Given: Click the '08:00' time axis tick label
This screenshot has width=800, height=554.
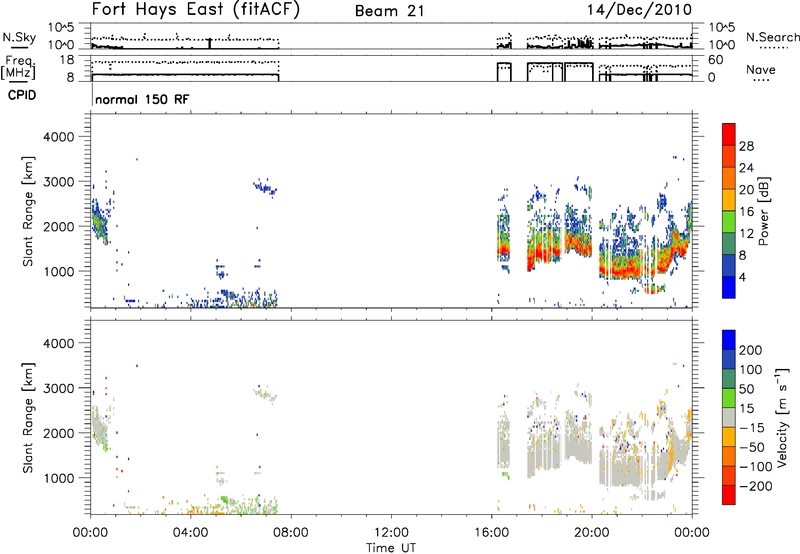Looking at the screenshot, I should tap(291, 533).
